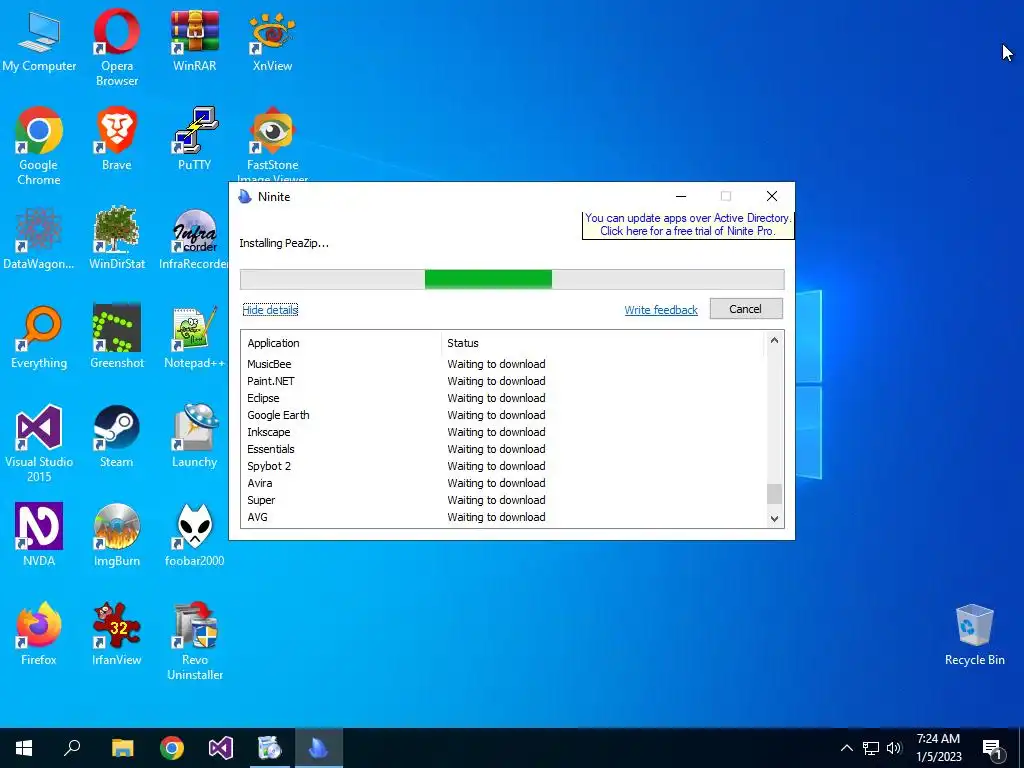This screenshot has width=1024, height=768.
Task: Open File Explorer from the taskbar
Action: pyautogui.click(x=122, y=748)
